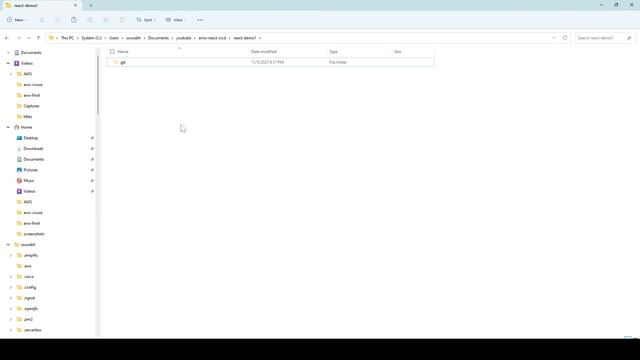The width and height of the screenshot is (640, 360).
Task: Click the Delete trash icon
Action: pos(122,20)
